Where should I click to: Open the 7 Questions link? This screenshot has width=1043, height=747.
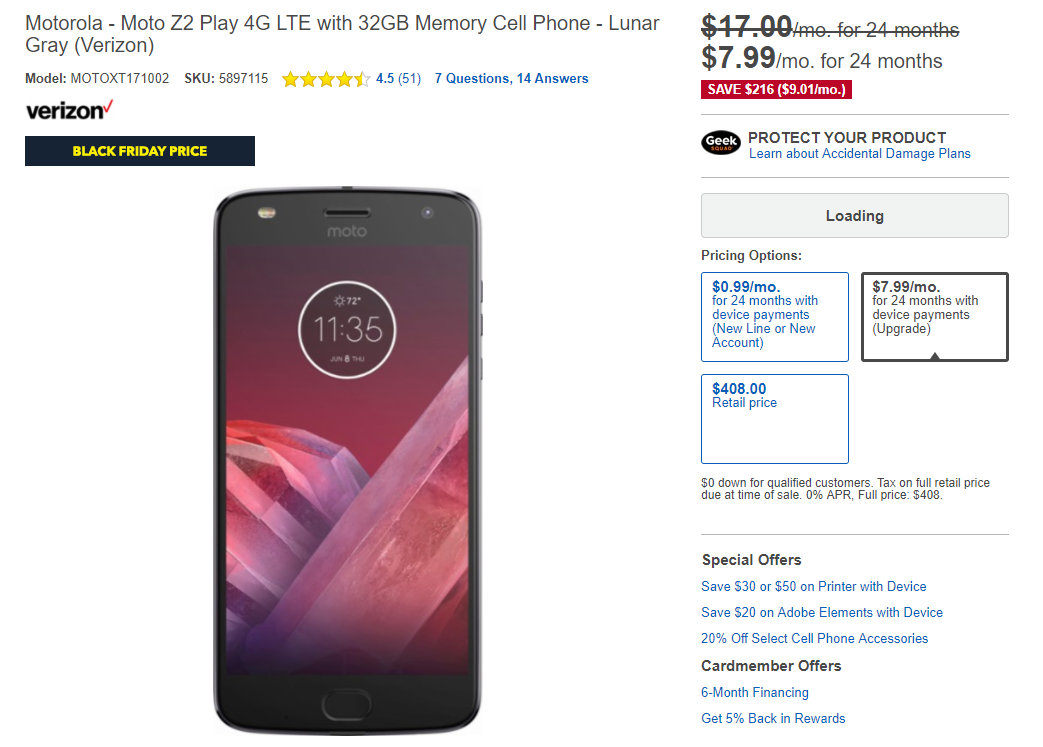[472, 79]
